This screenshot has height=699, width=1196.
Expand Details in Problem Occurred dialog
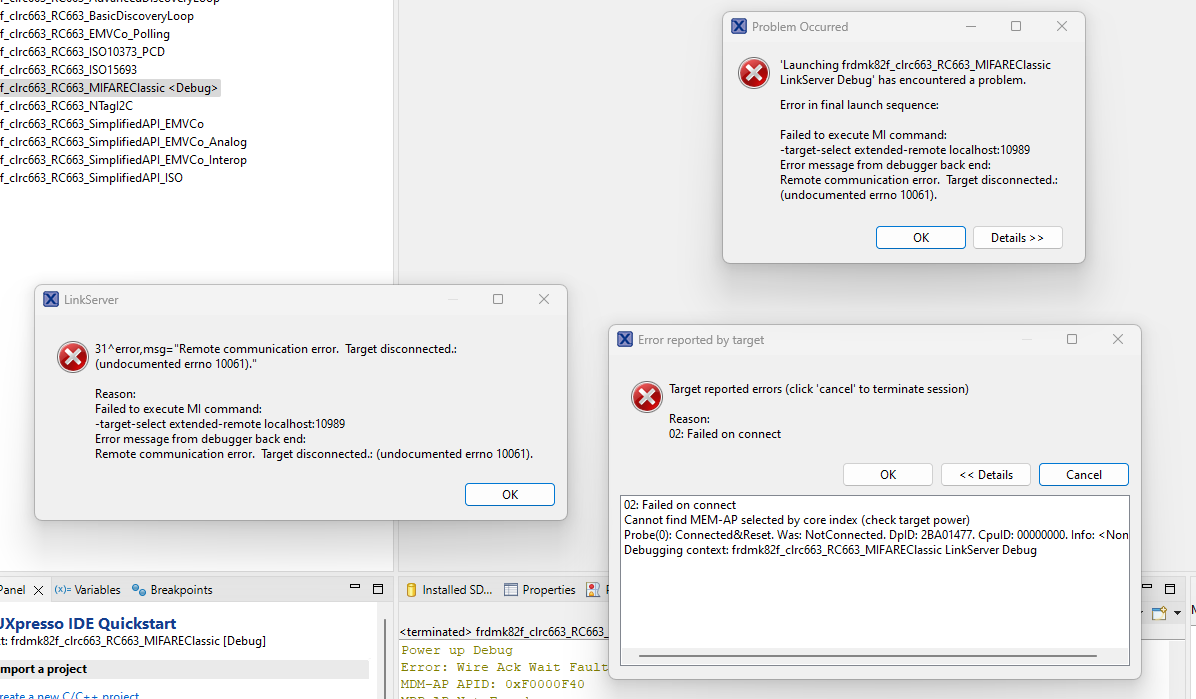pos(1017,237)
